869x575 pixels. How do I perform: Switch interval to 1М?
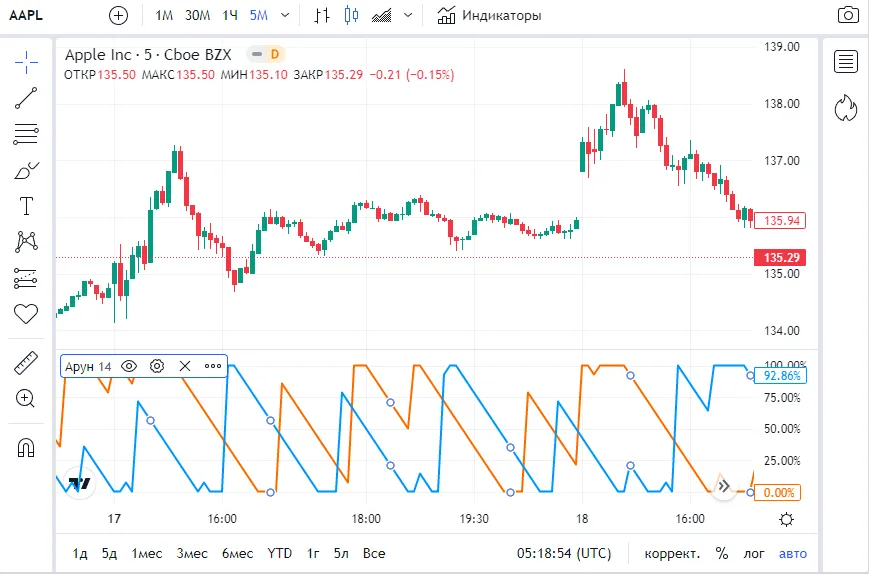(x=164, y=16)
